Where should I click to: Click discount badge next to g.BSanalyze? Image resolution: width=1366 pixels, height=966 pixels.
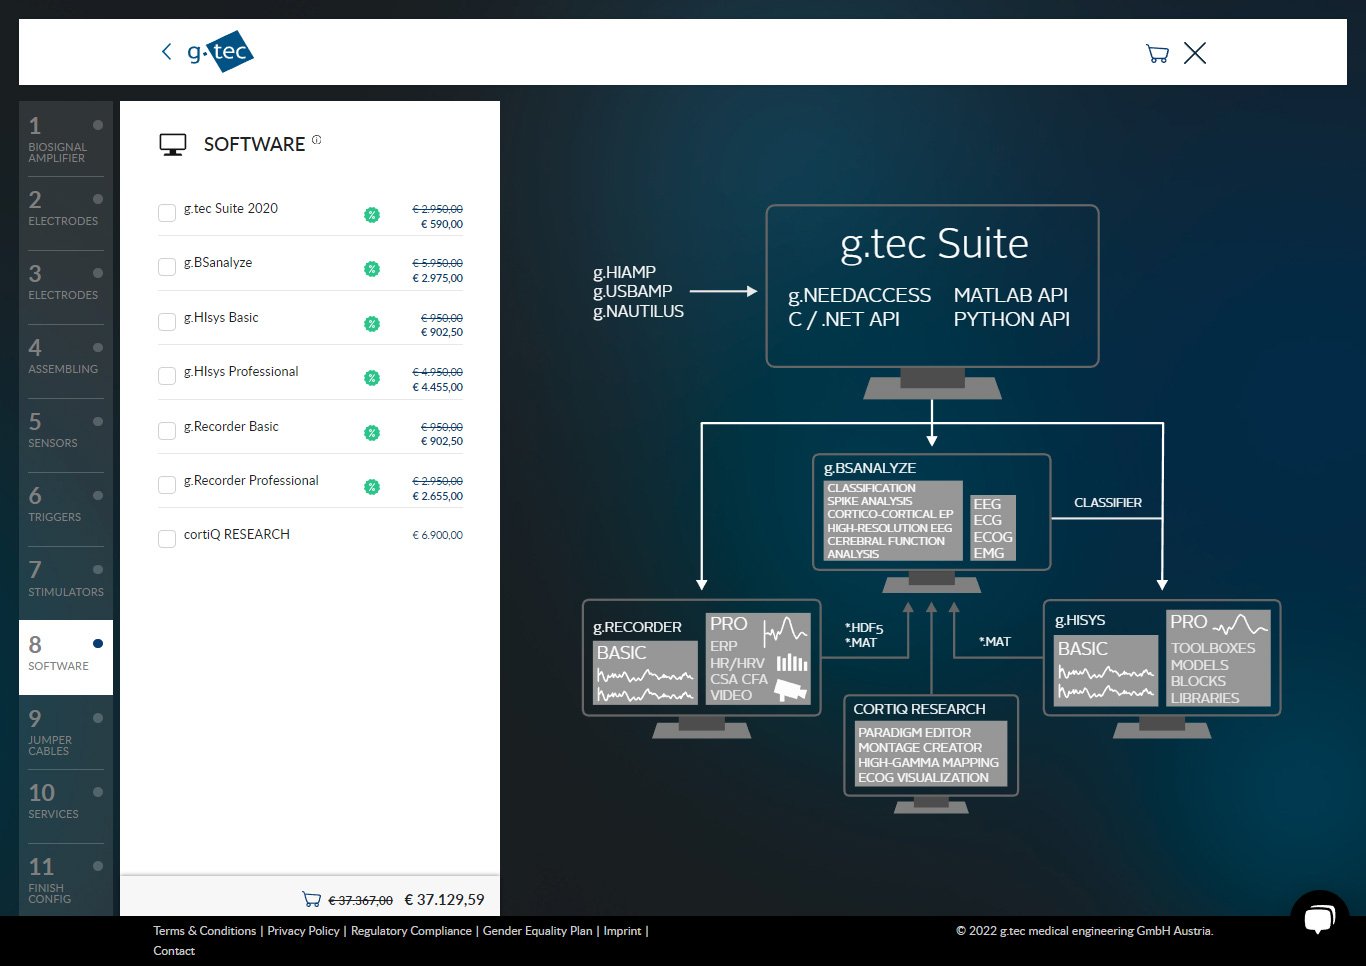(372, 269)
